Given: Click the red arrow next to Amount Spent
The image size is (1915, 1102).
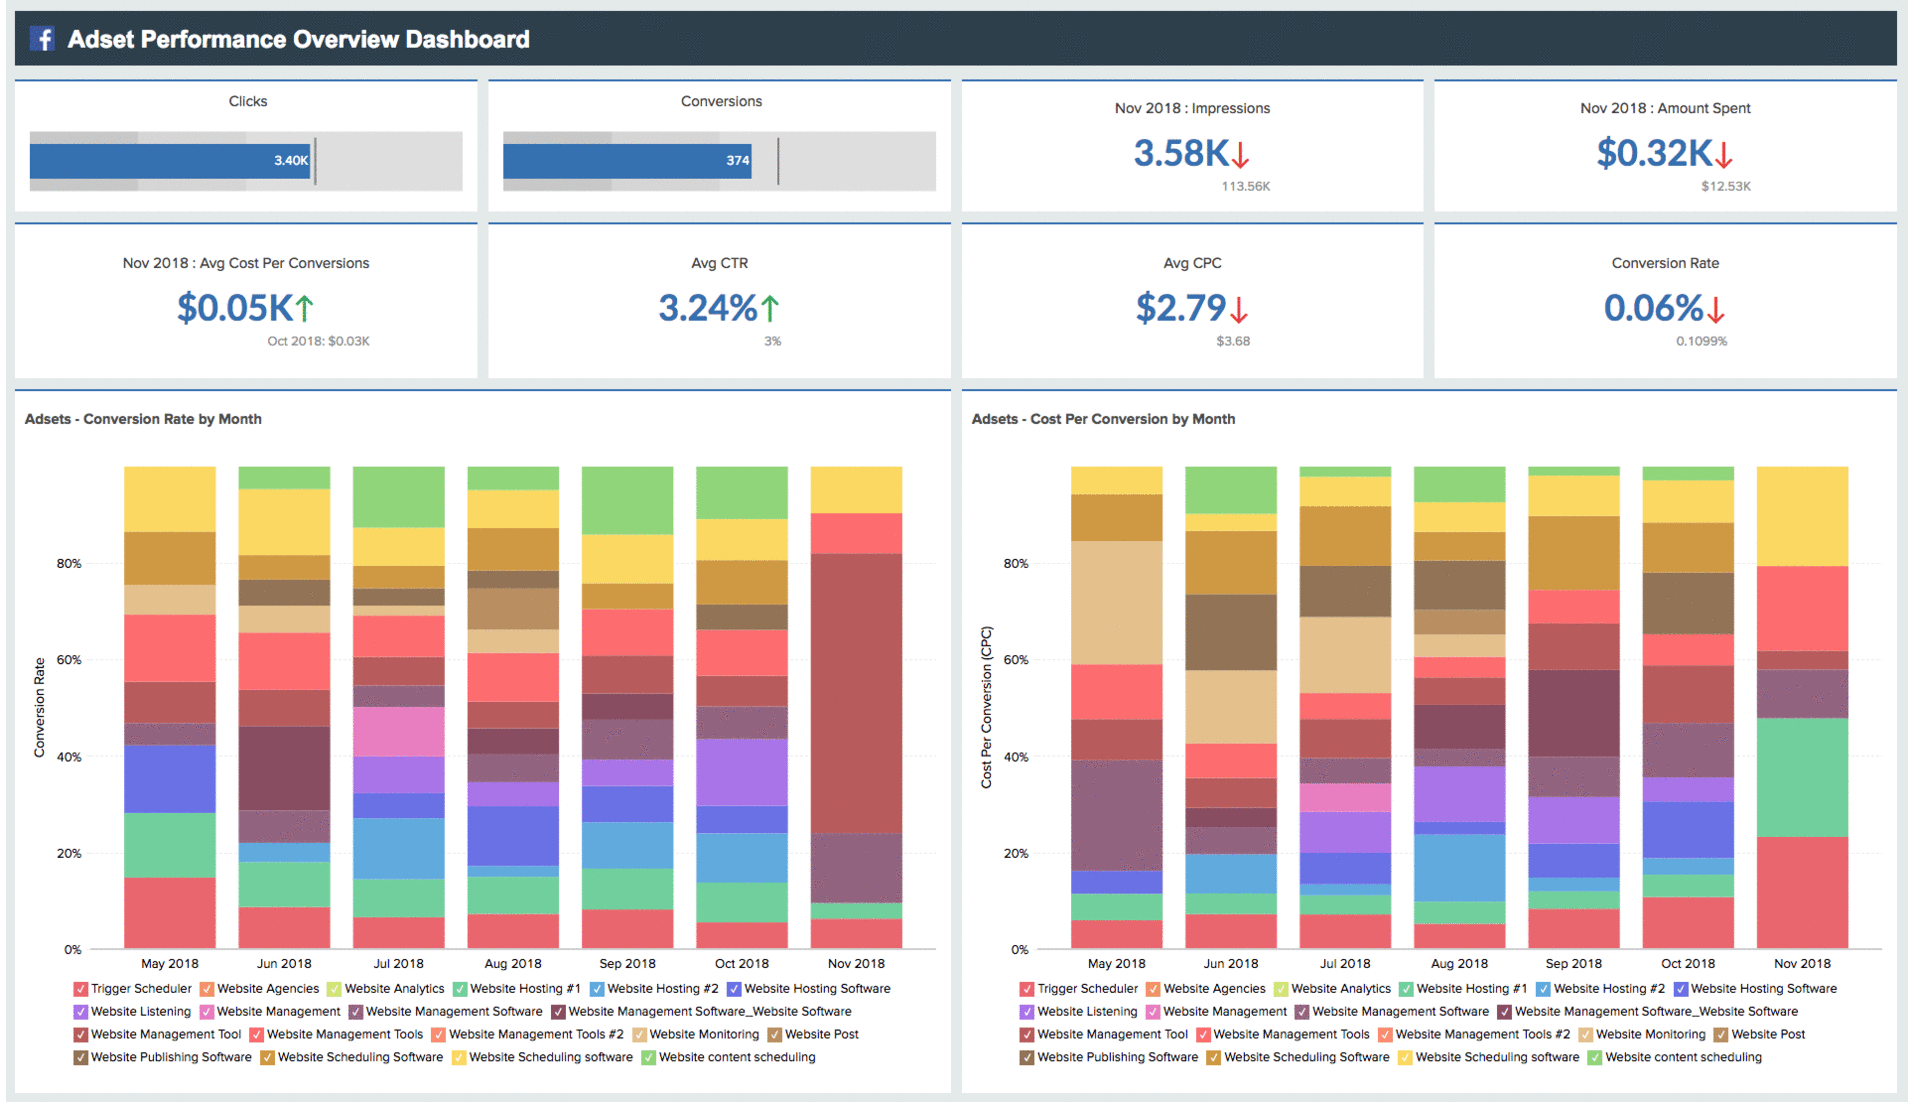Looking at the screenshot, I should pyautogui.click(x=1724, y=155).
